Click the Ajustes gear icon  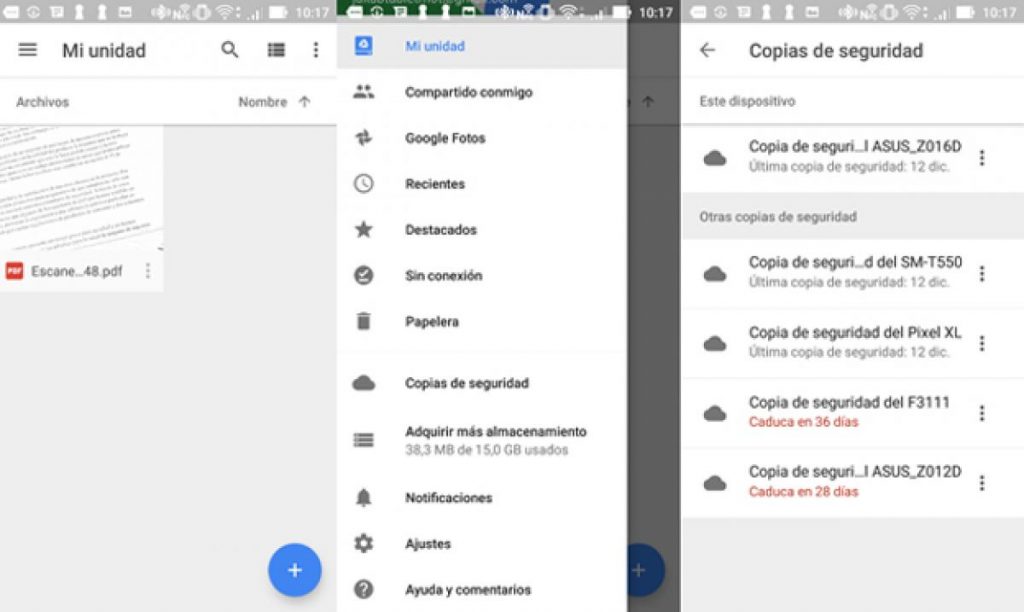364,543
